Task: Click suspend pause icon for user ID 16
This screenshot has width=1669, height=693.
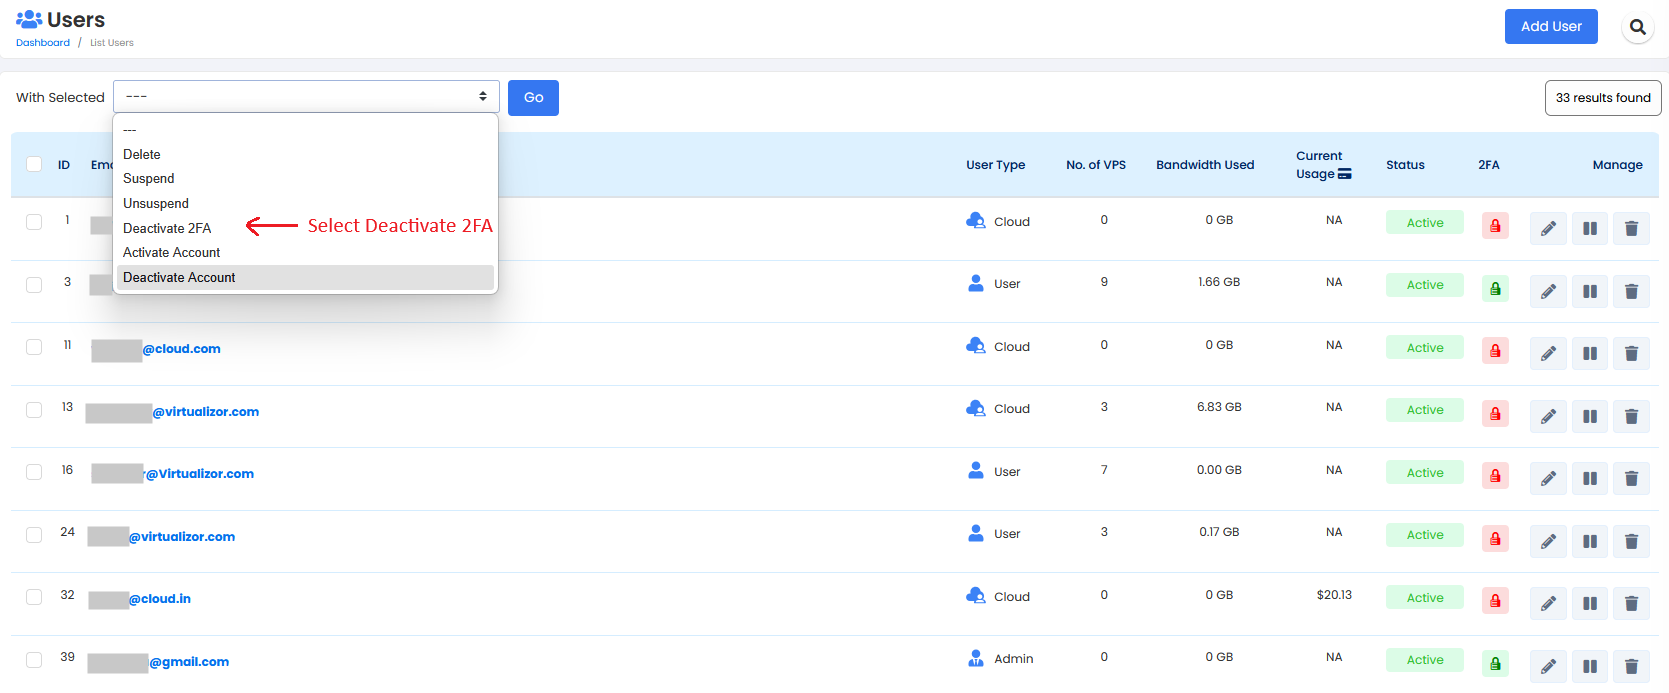Action: coord(1589,479)
